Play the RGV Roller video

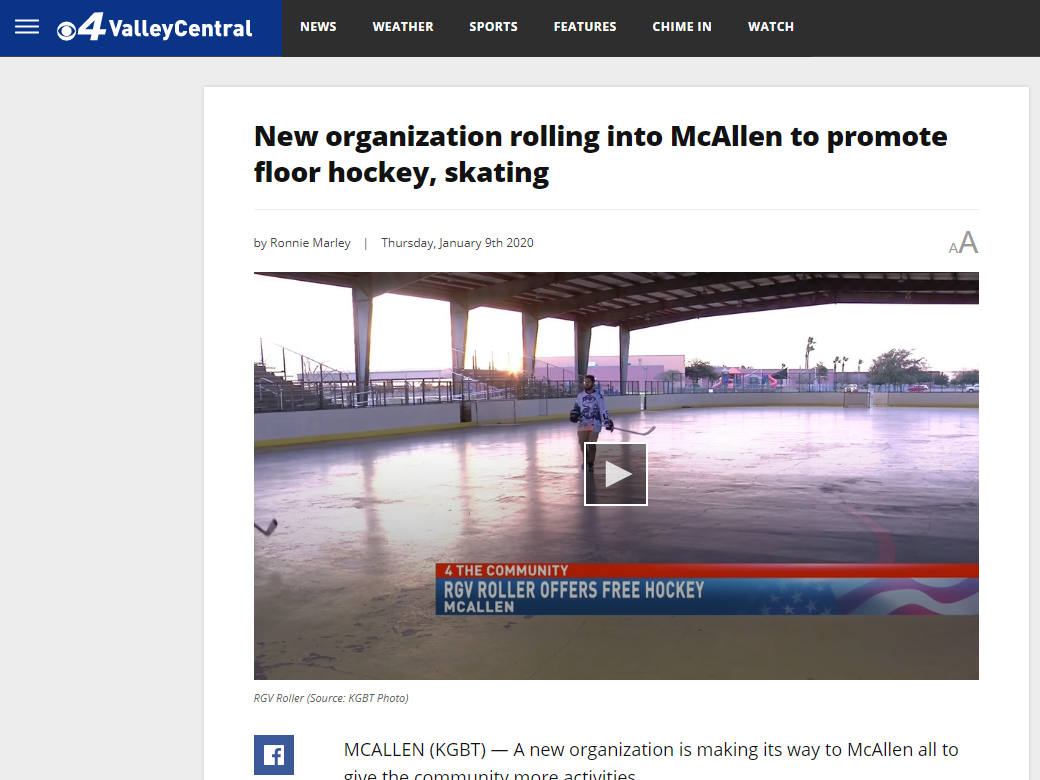[616, 474]
